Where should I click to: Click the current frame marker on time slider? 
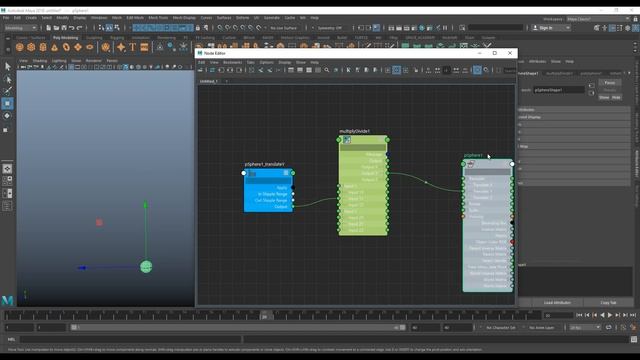click(x=264, y=316)
